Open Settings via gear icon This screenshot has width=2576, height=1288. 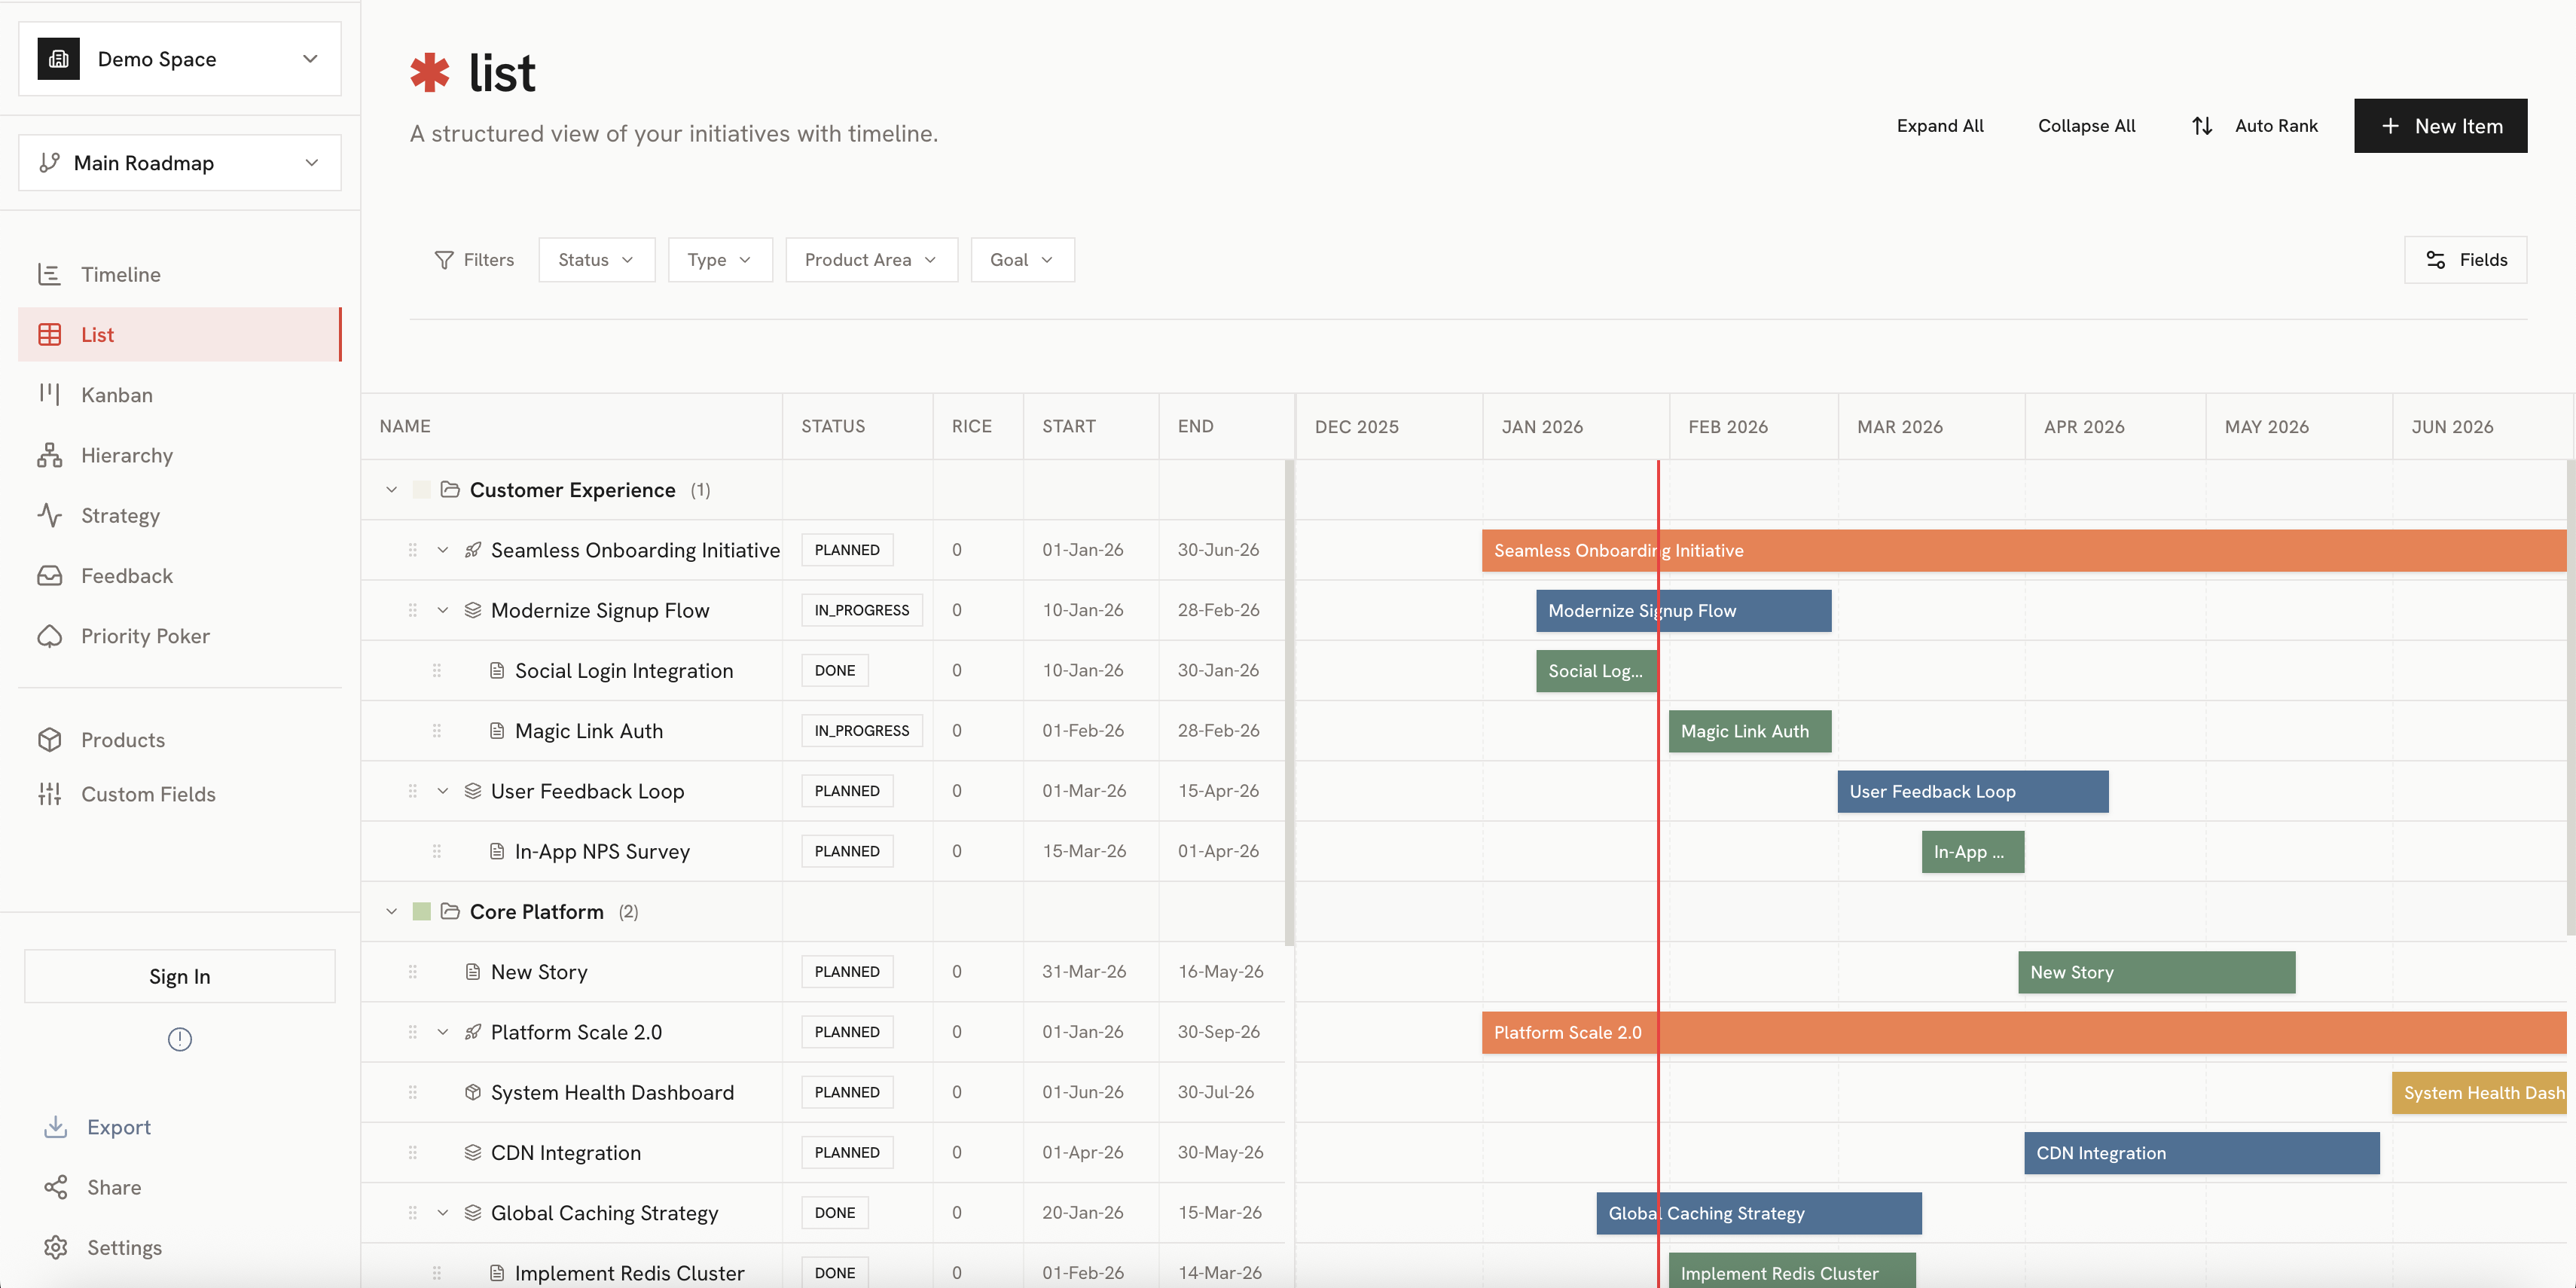coord(56,1247)
